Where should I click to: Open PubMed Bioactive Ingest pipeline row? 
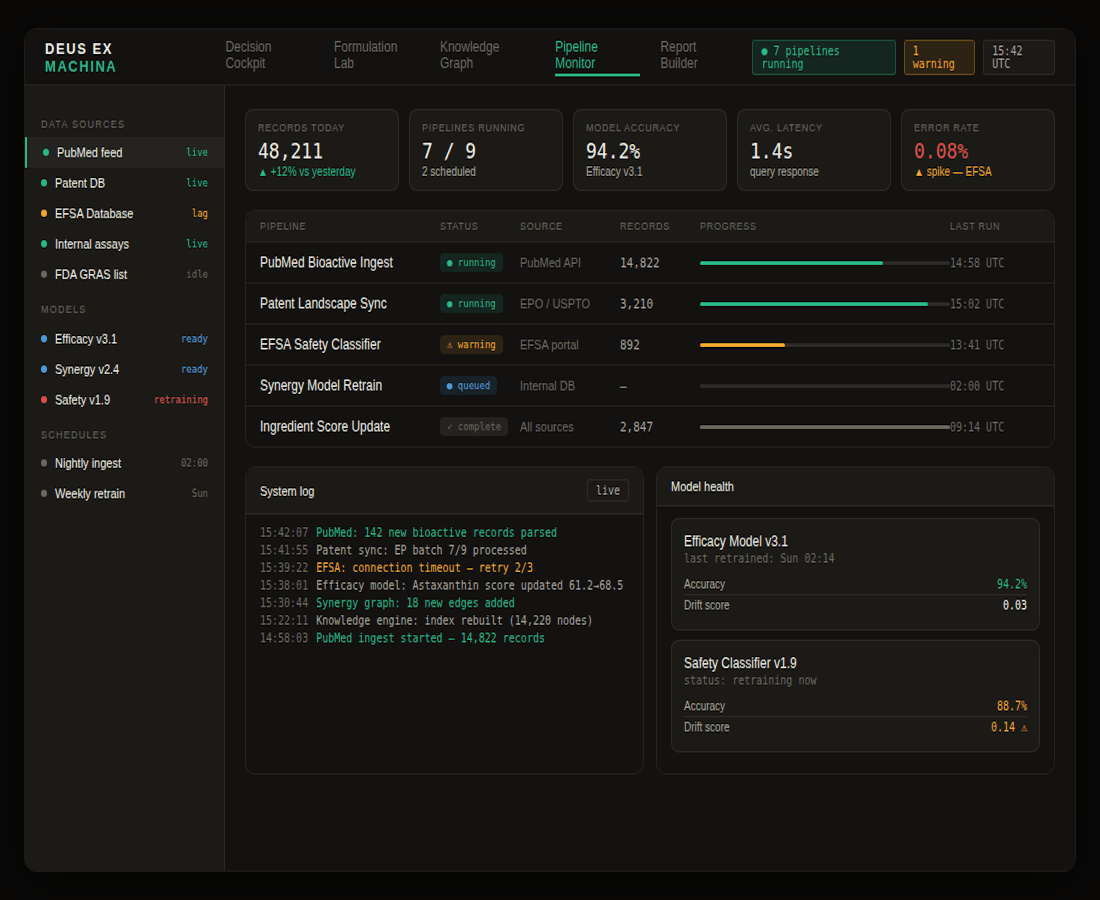pos(650,263)
